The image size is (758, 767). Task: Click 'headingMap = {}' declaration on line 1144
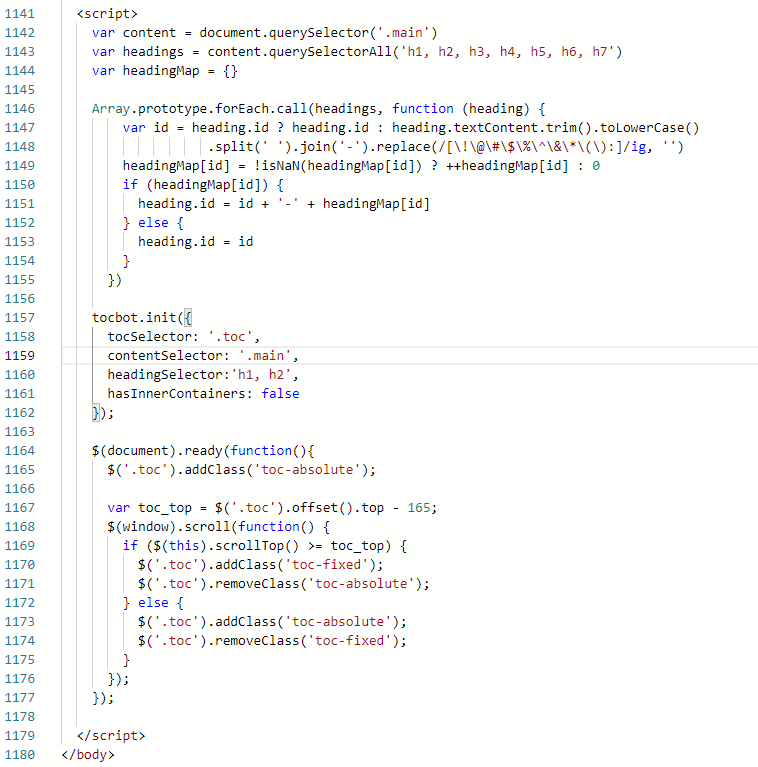pyautogui.click(x=180, y=71)
